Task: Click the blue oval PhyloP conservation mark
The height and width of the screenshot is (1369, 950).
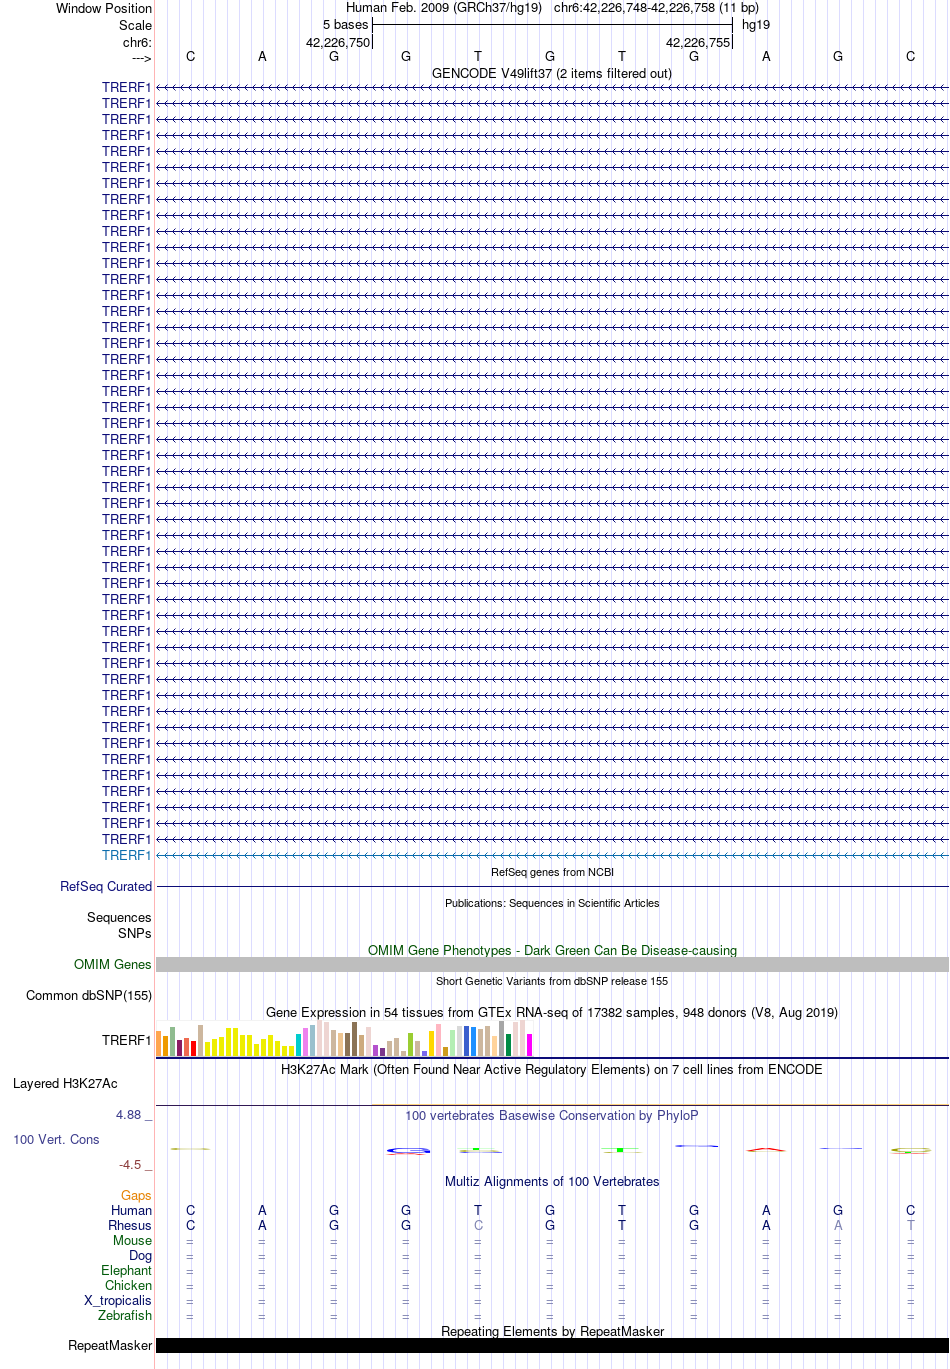Action: click(408, 1151)
